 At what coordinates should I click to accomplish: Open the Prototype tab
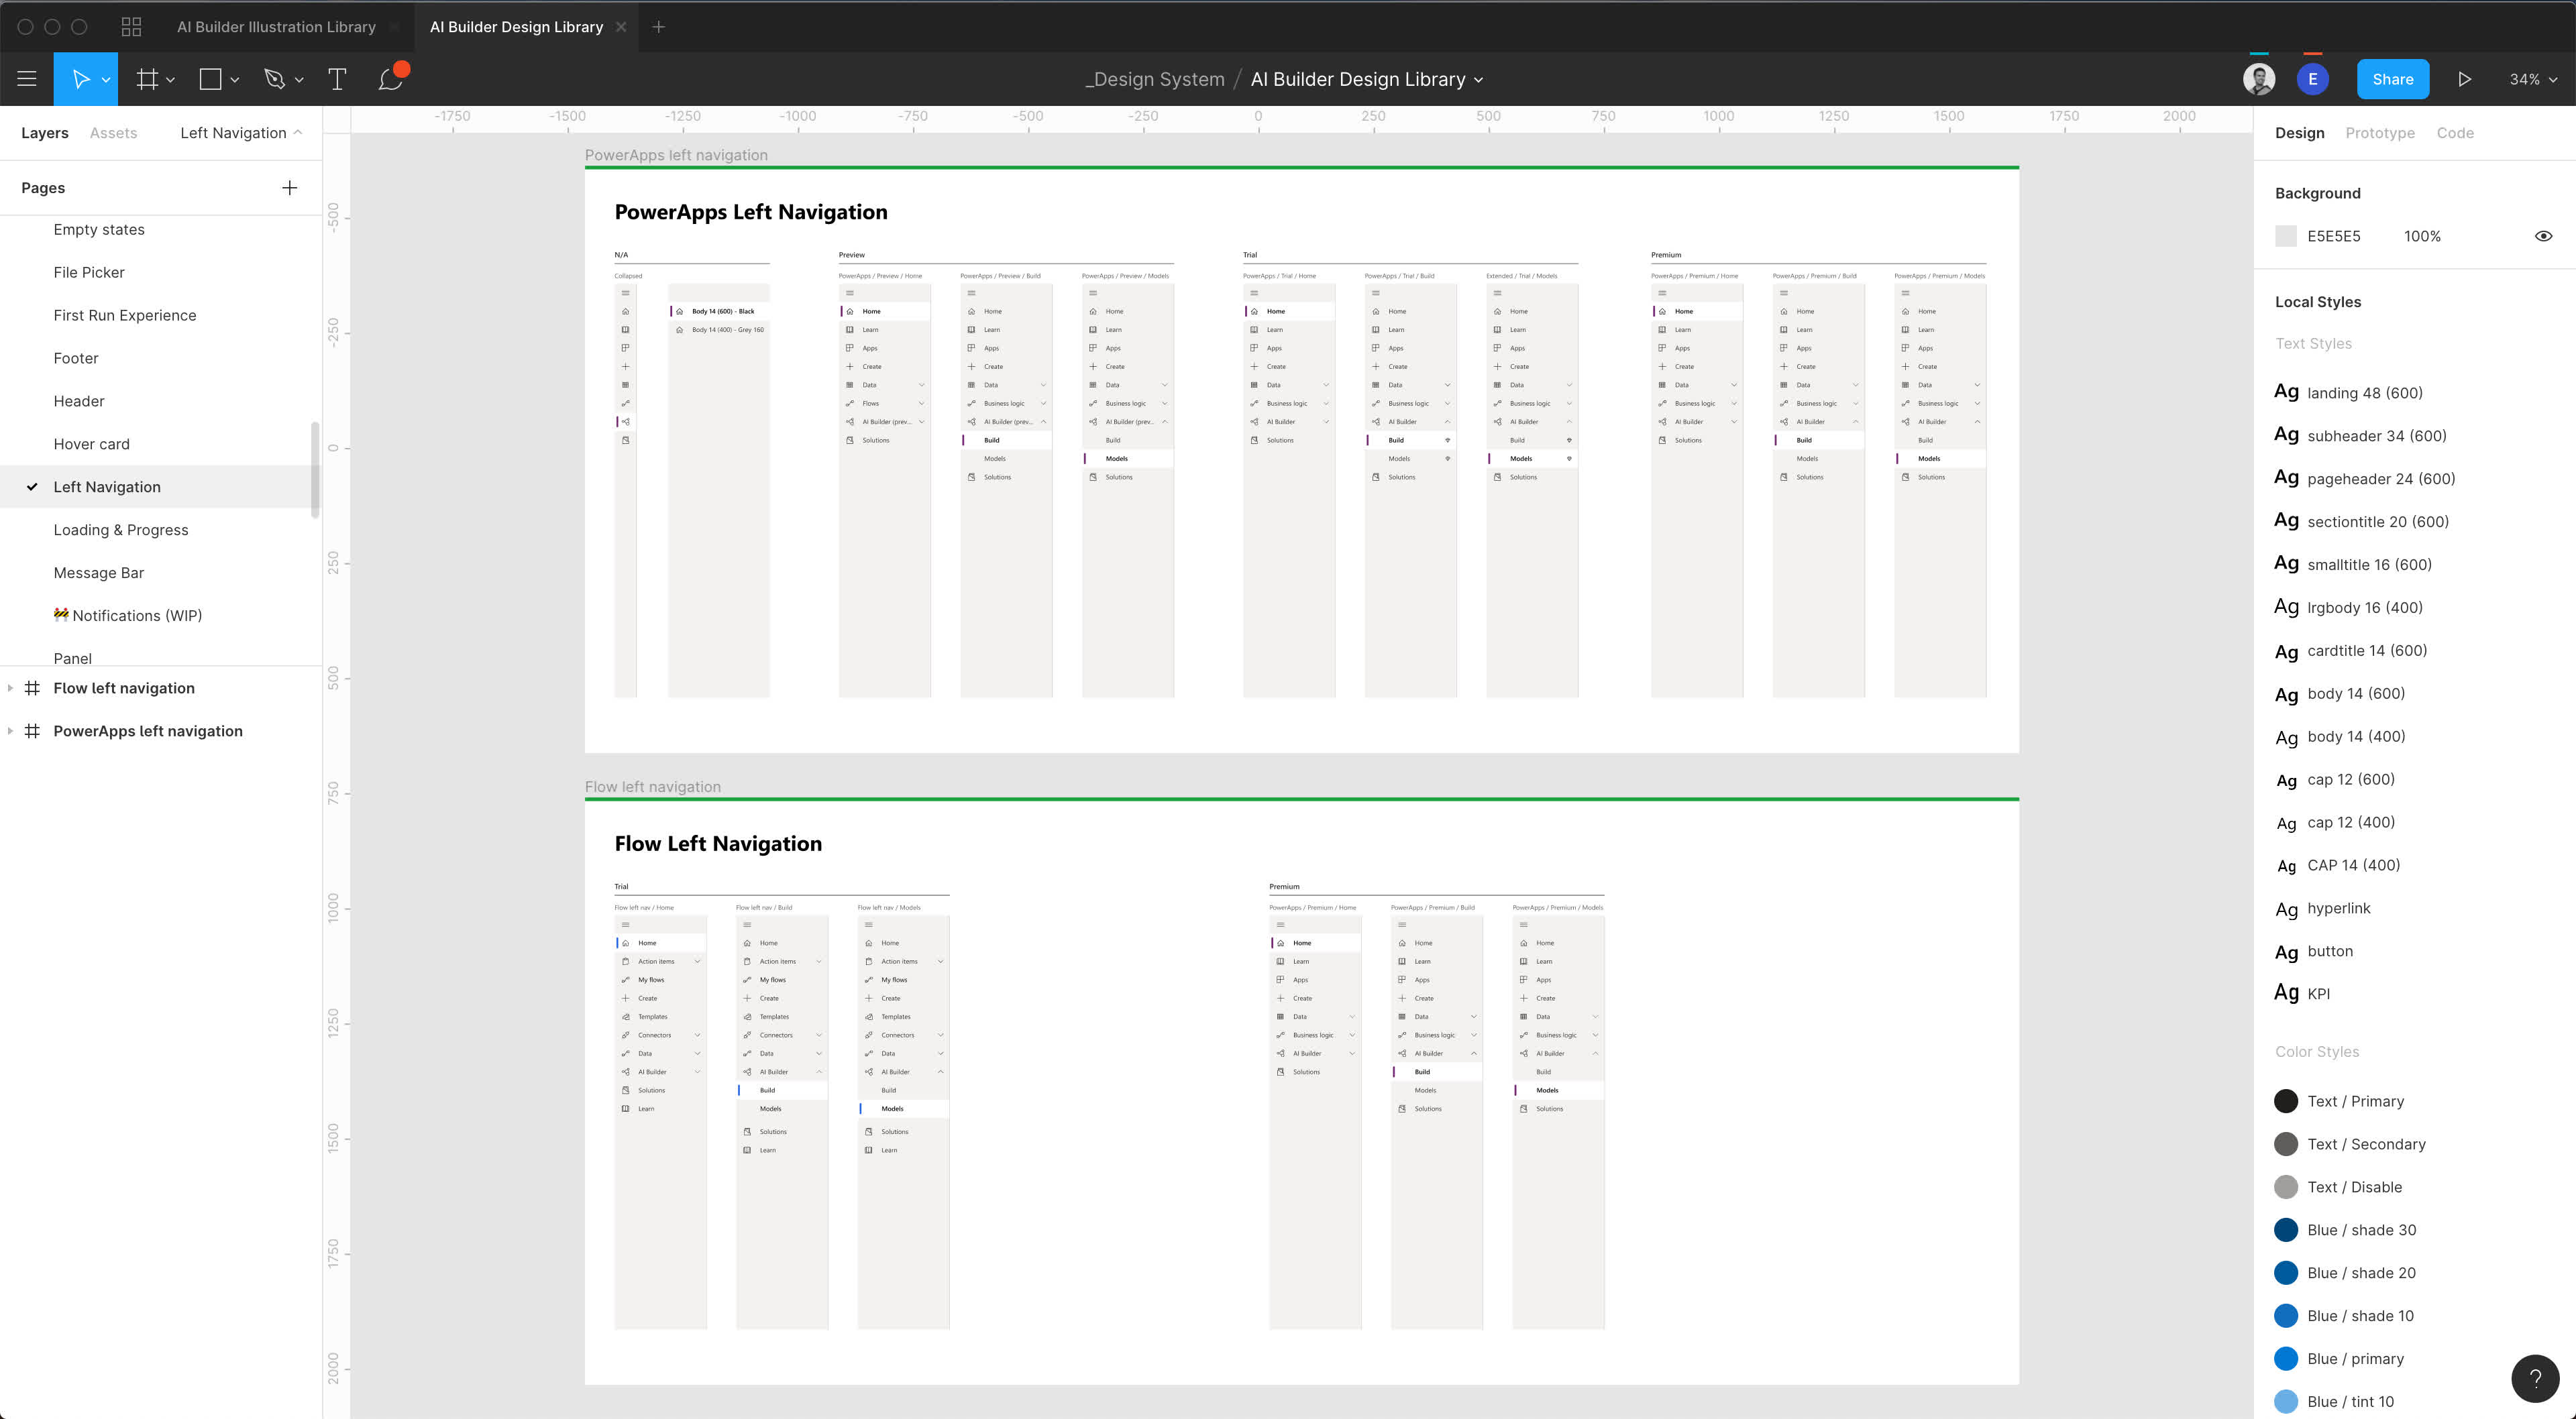2380,133
